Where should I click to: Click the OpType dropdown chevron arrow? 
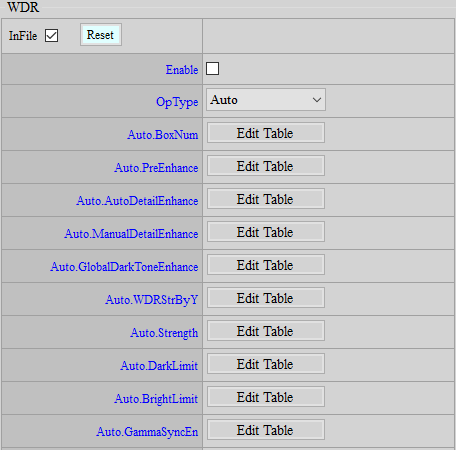point(317,100)
